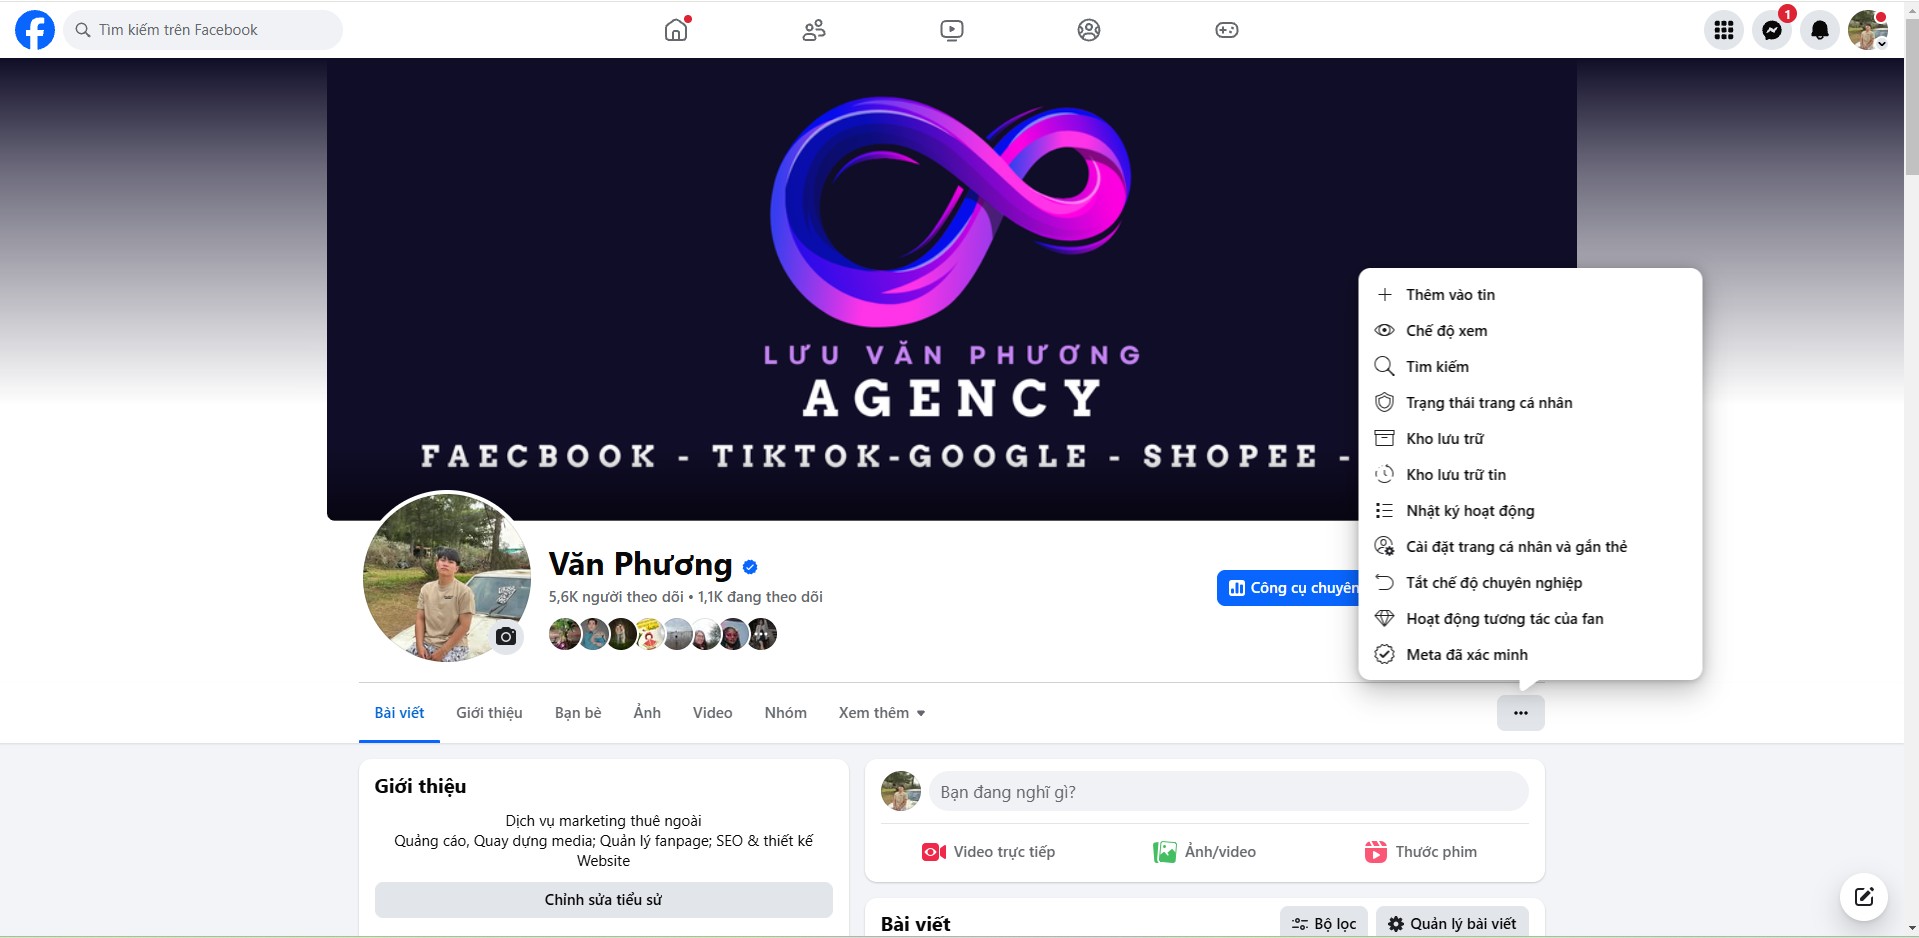This screenshot has width=1919, height=938.
Task: Open account menu from profile avatar arrow
Action: pyautogui.click(x=1882, y=44)
